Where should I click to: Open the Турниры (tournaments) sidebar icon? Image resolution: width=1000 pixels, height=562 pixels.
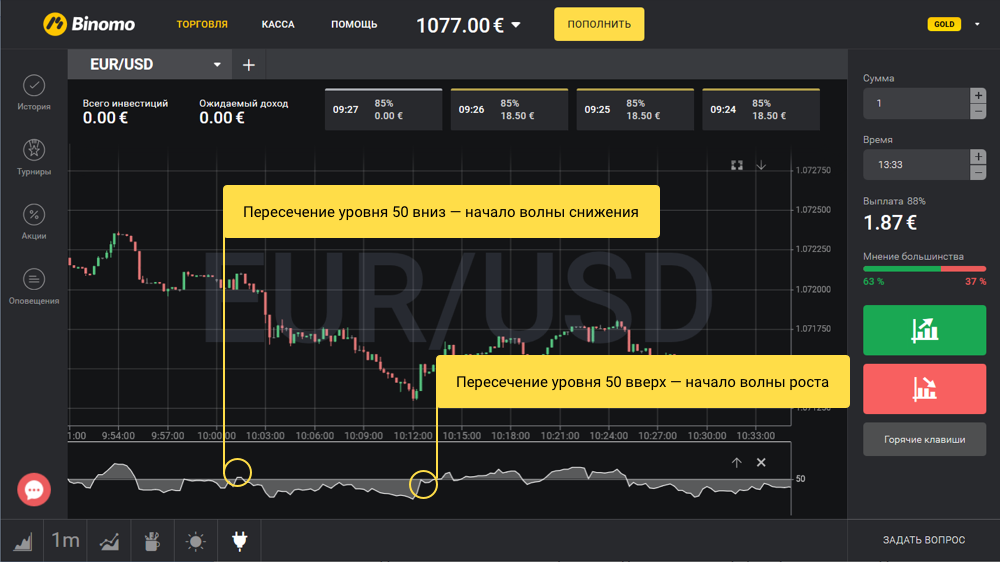[x=34, y=151]
